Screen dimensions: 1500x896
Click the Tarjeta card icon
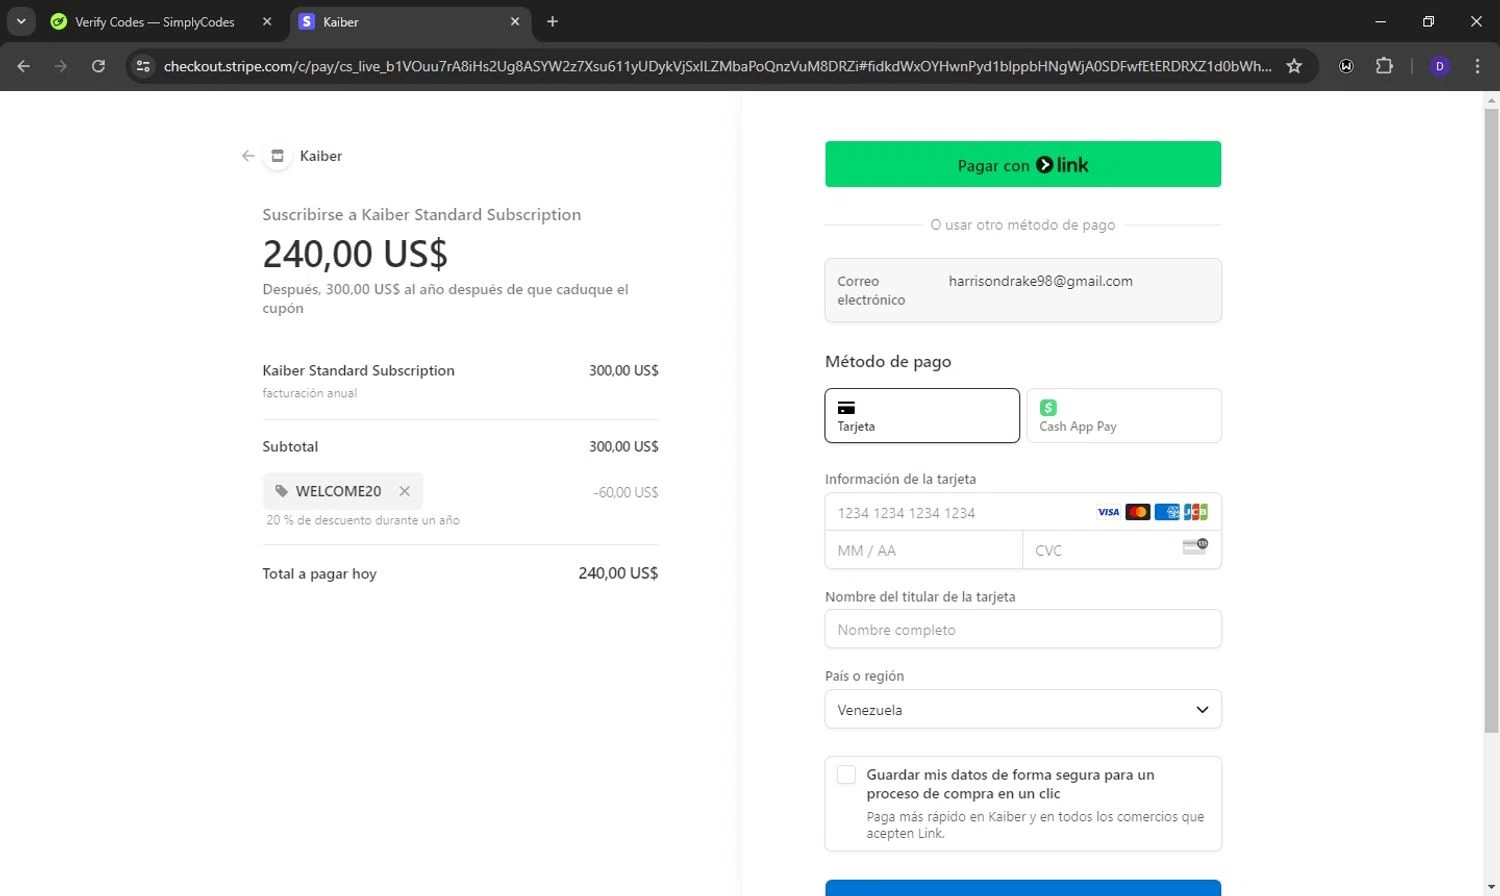846,407
